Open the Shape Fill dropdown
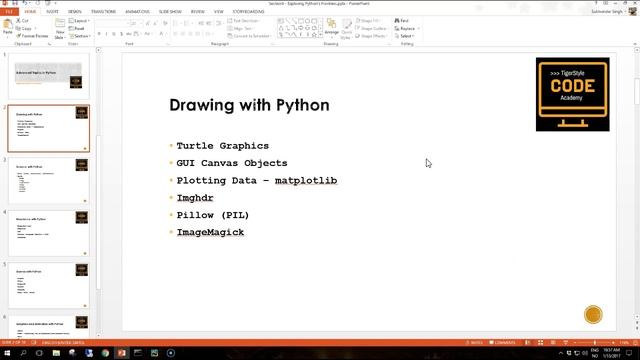Viewport: 640px width, 360px height. coord(369,20)
